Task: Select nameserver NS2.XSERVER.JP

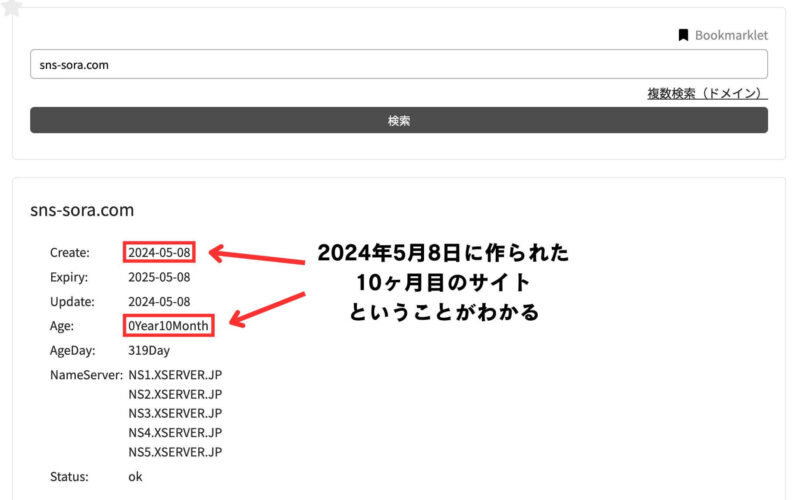Action: pyautogui.click(x=175, y=394)
